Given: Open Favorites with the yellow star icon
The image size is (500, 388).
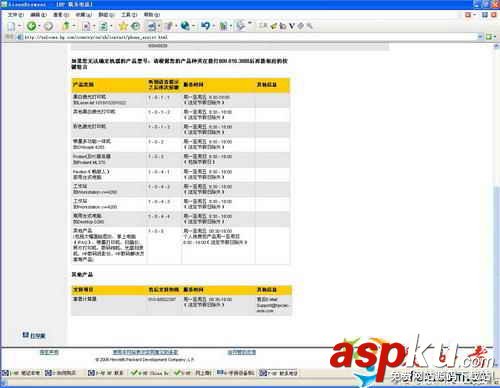Looking at the screenshot, I should pos(123,26).
